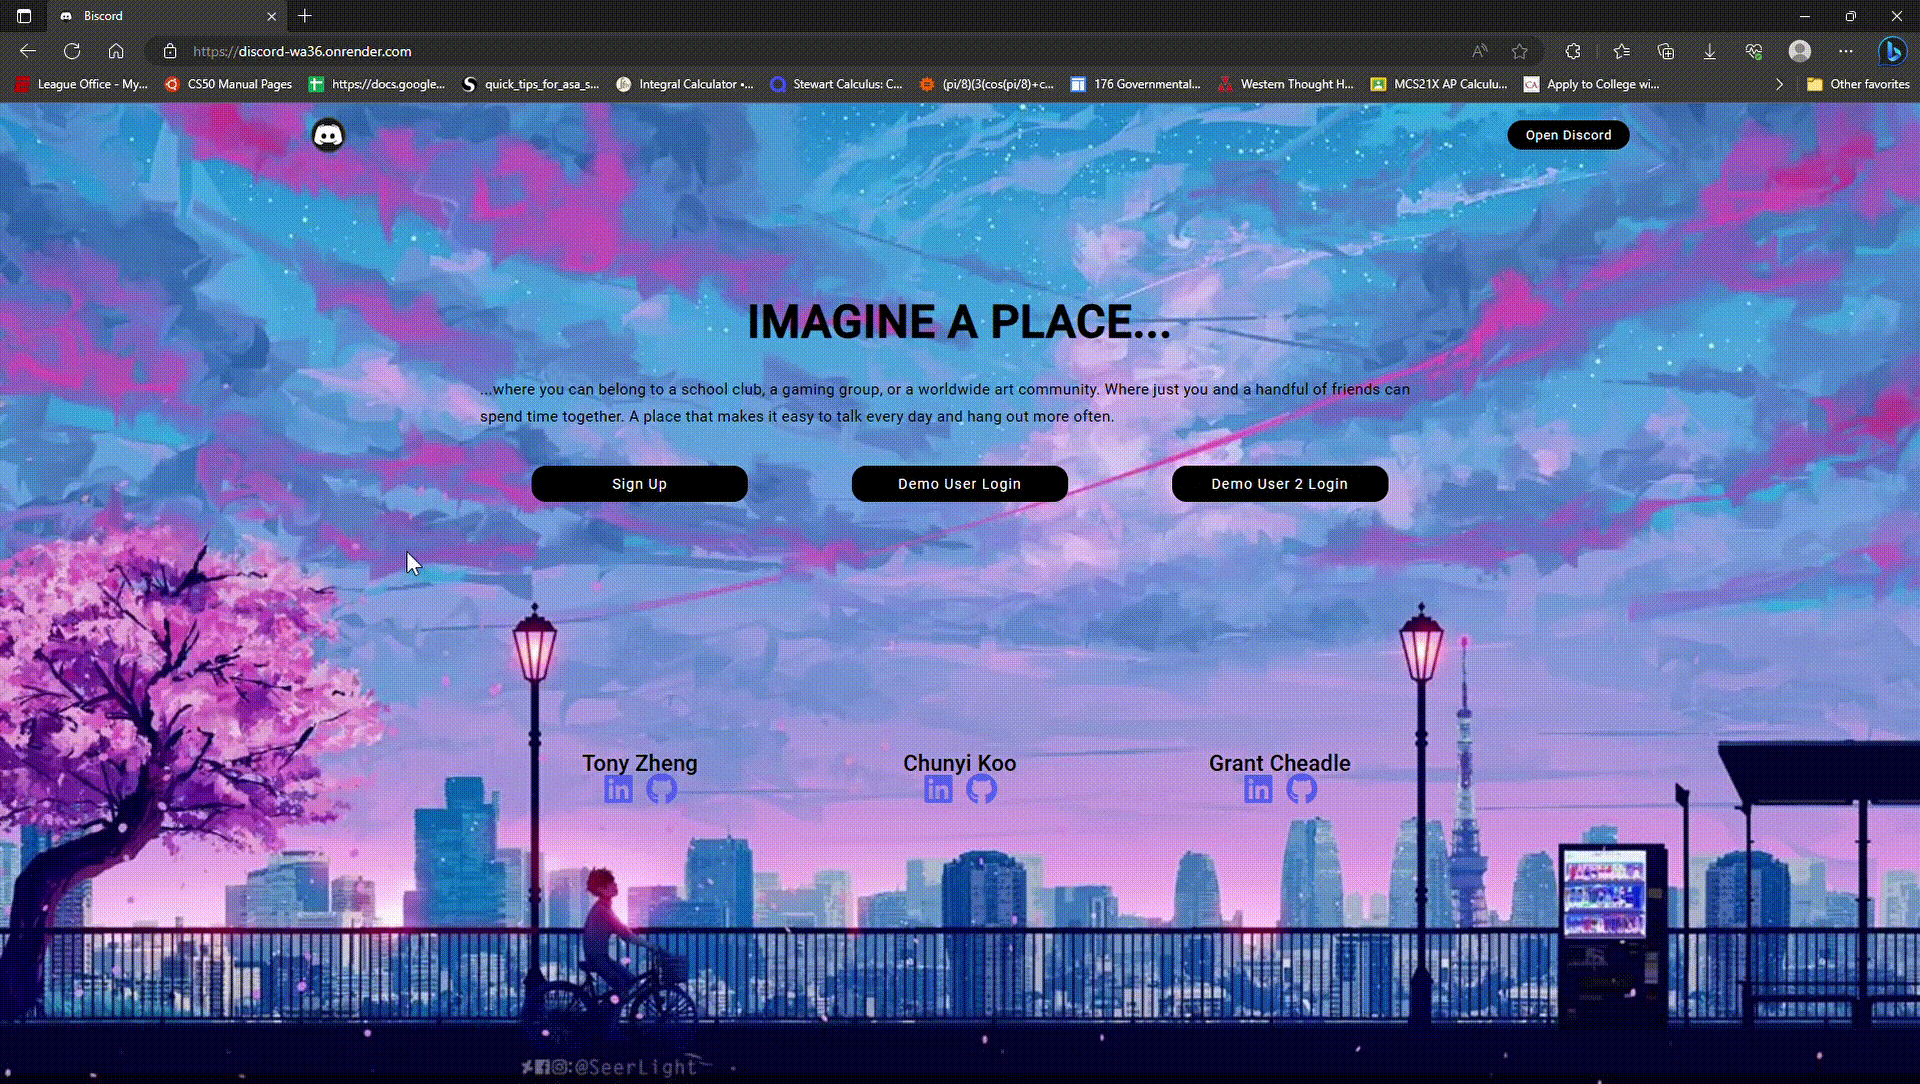Open browser extensions puzzle icon
Image resolution: width=1920 pixels, height=1084 pixels.
[1573, 51]
